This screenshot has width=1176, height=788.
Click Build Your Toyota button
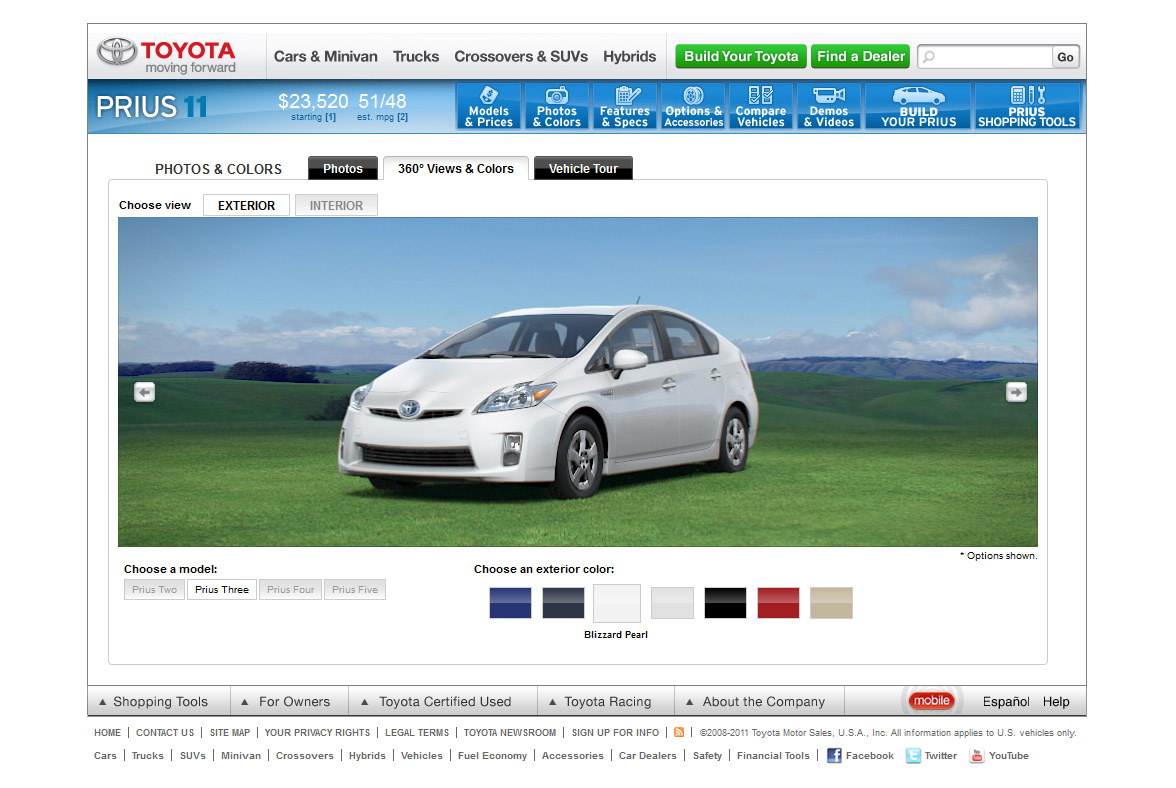pos(741,56)
